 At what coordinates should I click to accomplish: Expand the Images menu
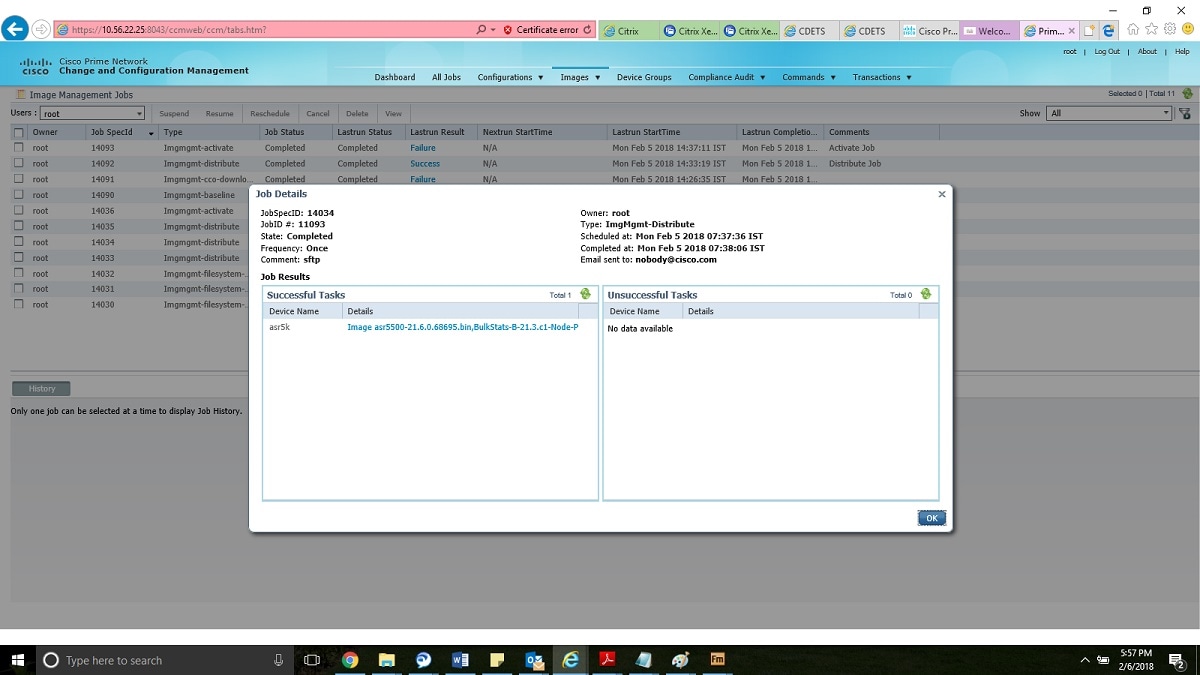(580, 77)
